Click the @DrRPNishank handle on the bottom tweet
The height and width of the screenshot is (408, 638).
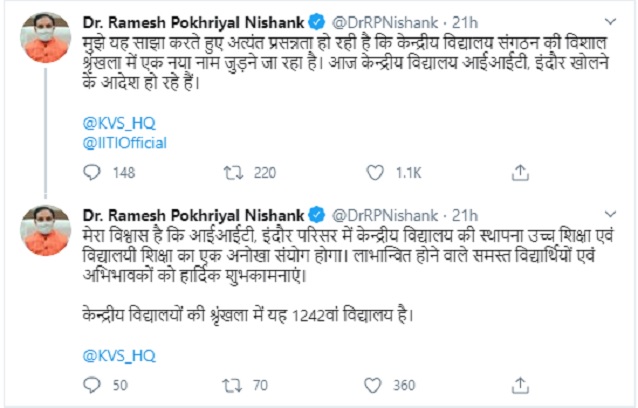(385, 213)
